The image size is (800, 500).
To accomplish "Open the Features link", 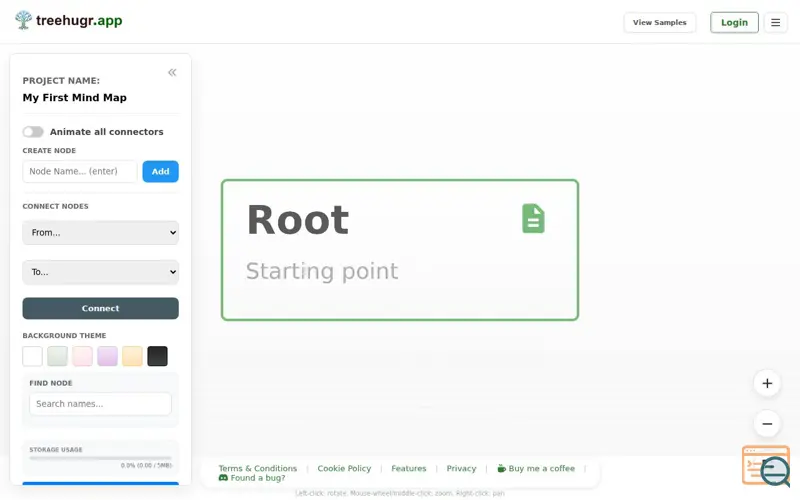I will [409, 468].
